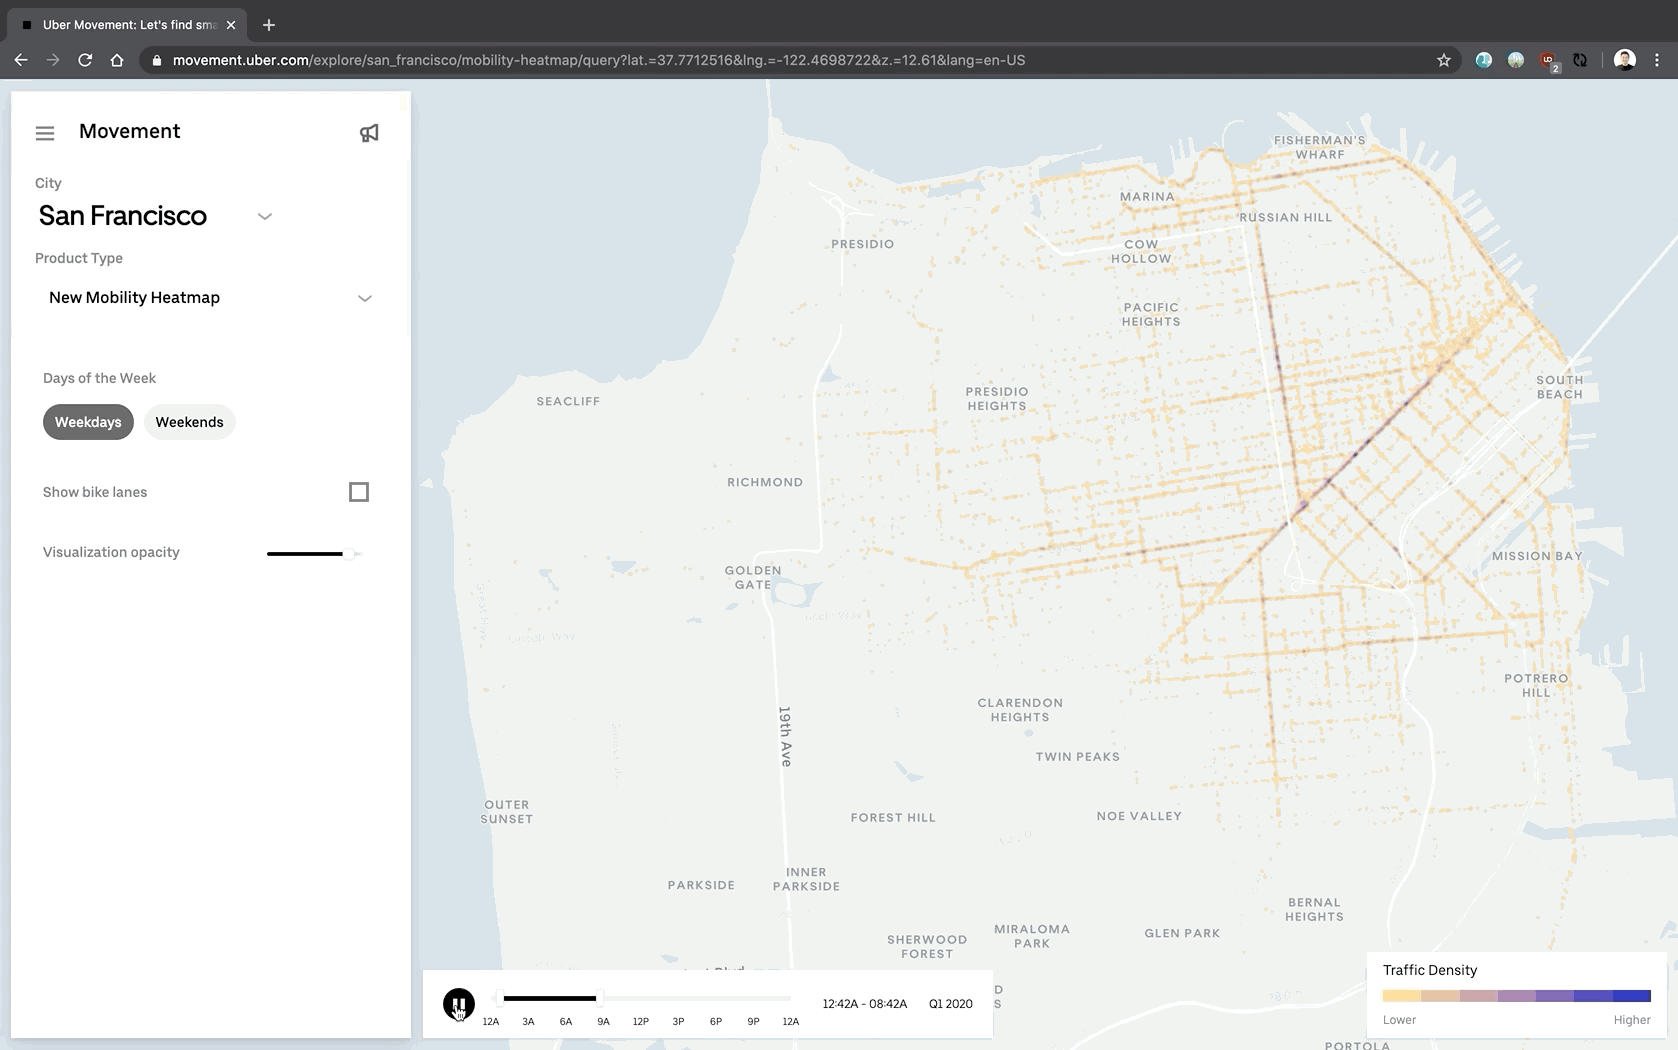Select the Uber Movement browser tab
This screenshot has width=1678, height=1050.
coord(128,25)
